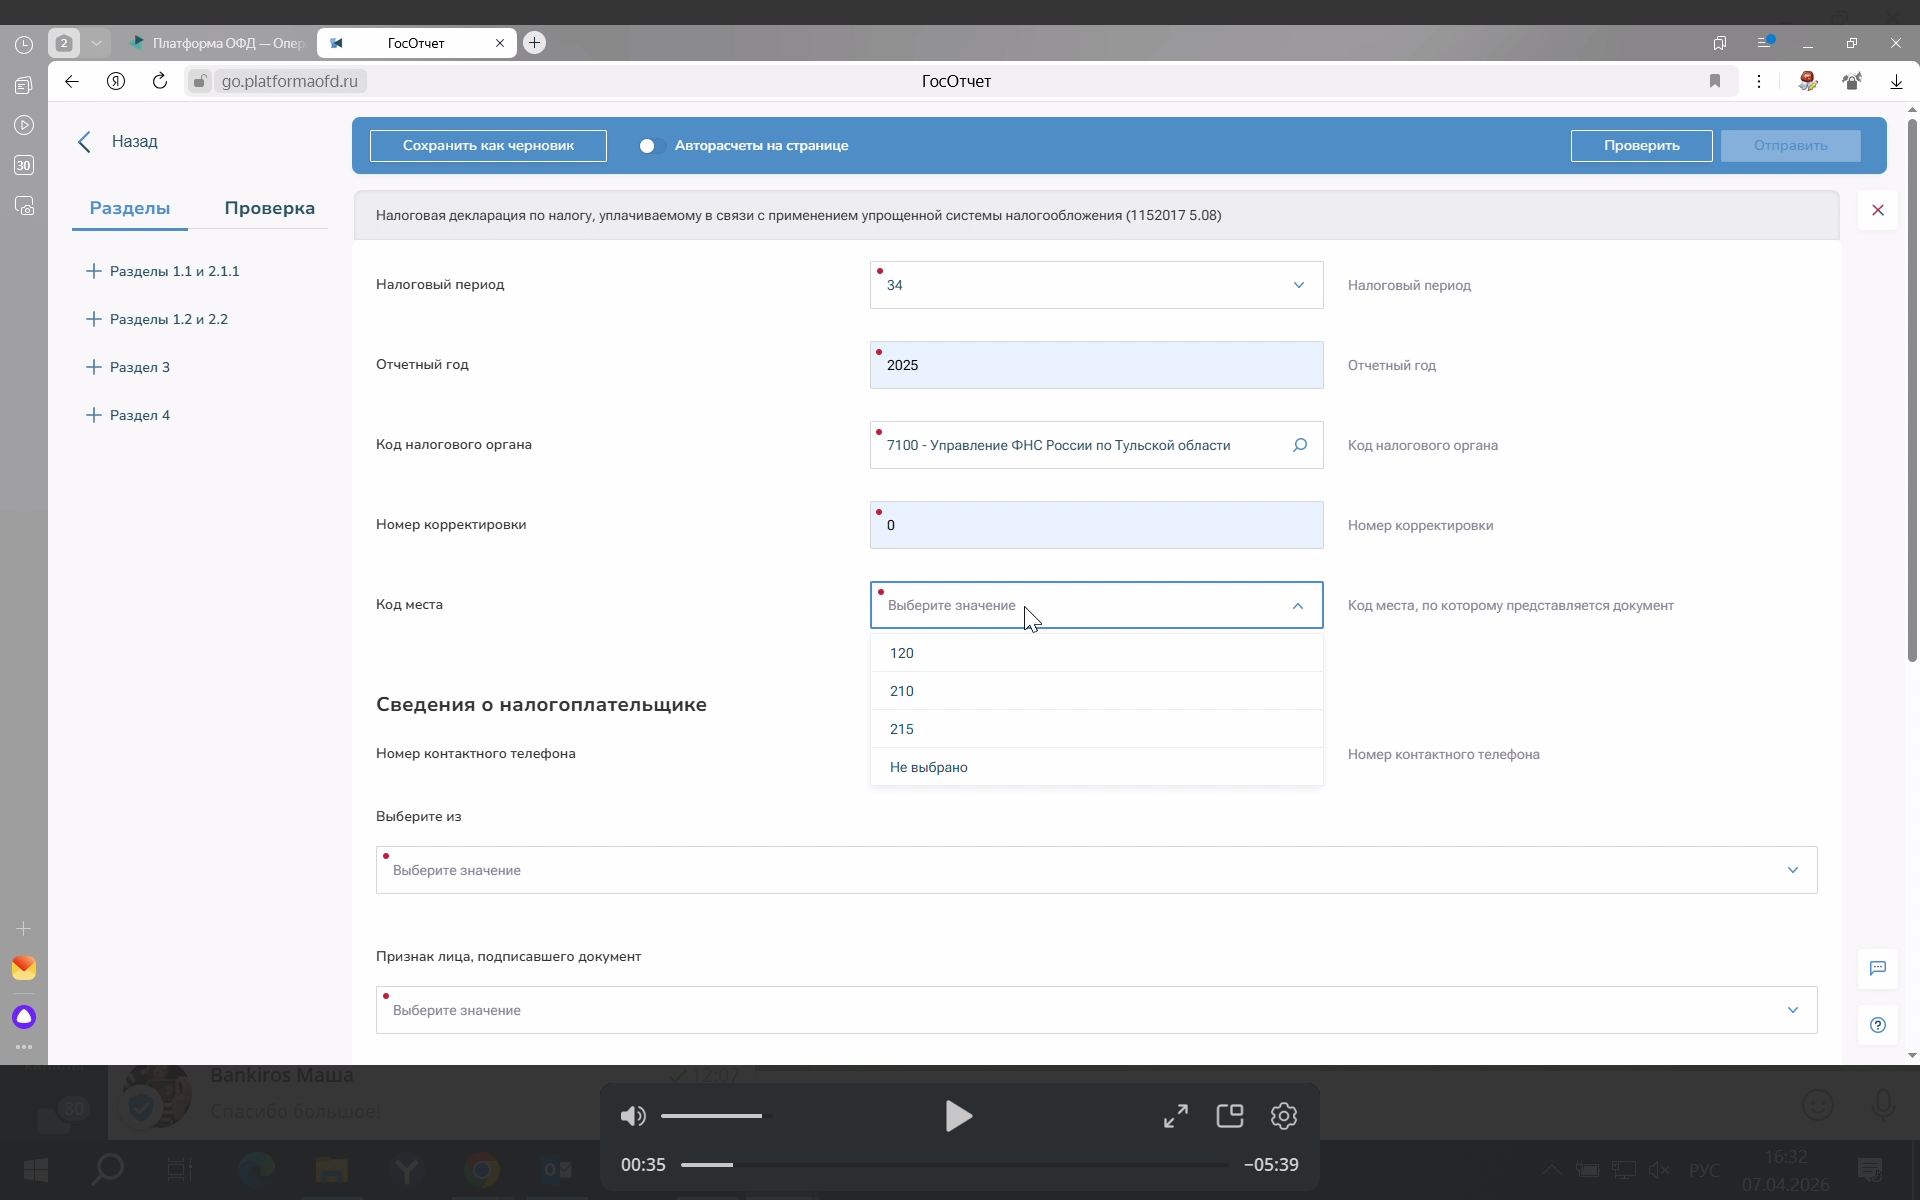Switch to the Проверка tab
Screen dimensions: 1920x1200
(269, 208)
